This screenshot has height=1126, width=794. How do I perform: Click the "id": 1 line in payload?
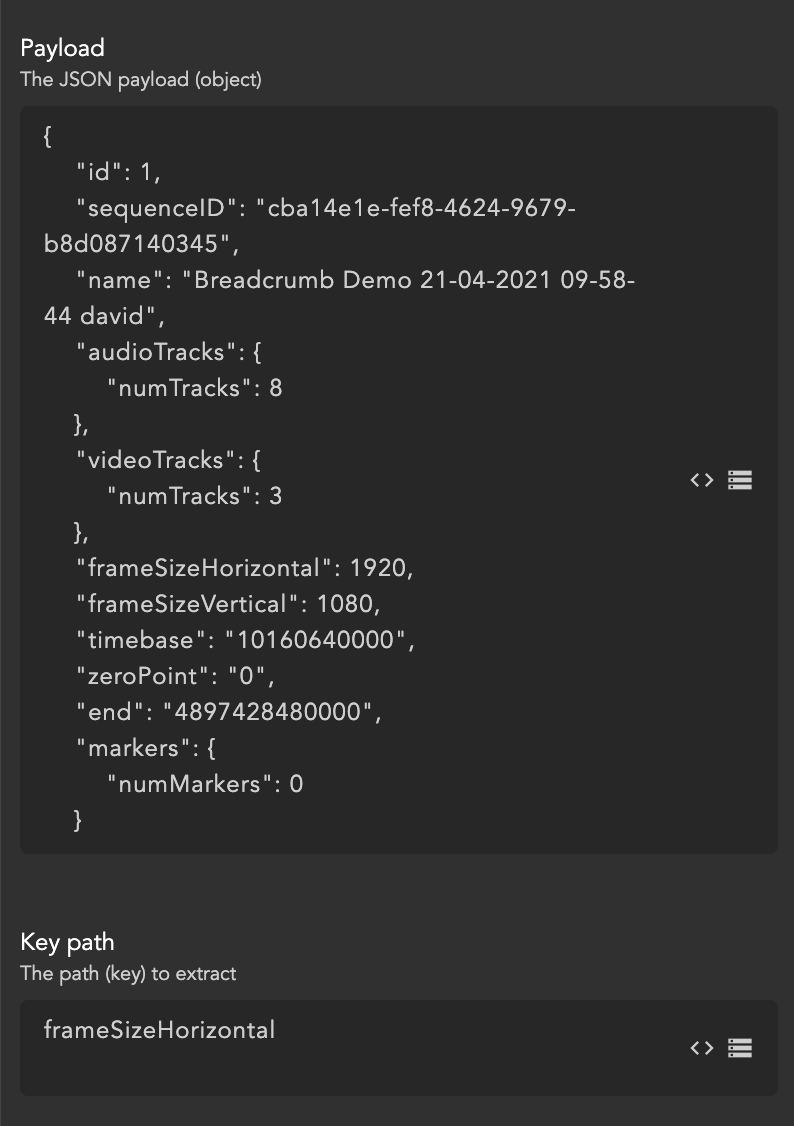118,172
